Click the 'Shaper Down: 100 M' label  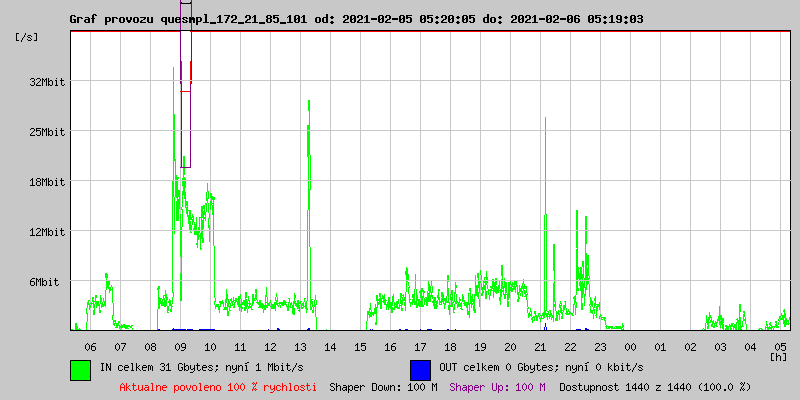tap(383, 386)
